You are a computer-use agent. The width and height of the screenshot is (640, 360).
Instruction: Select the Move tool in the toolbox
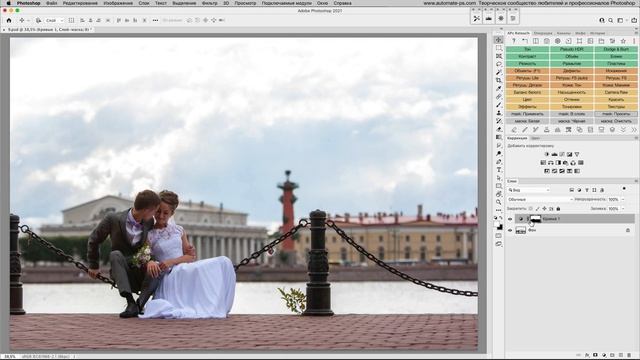pyautogui.click(x=498, y=40)
